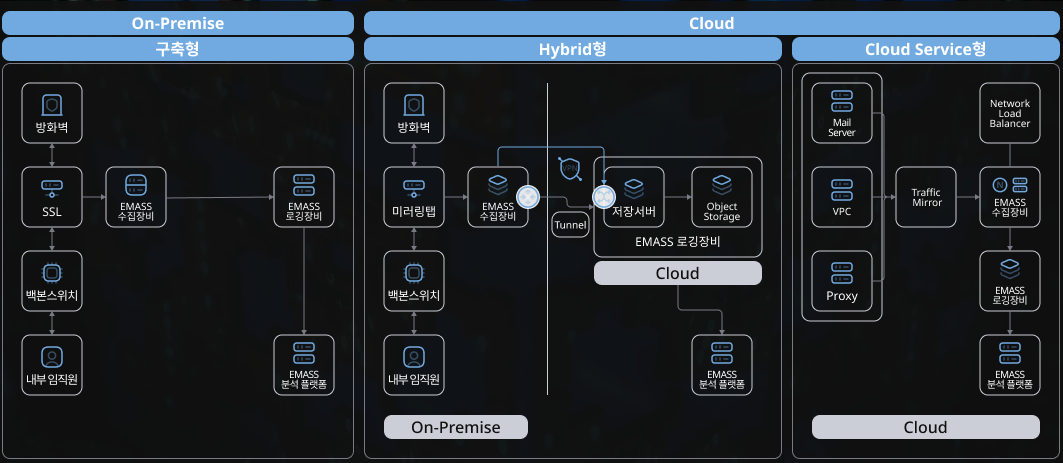Open the 구축형 header tab
The width and height of the screenshot is (1063, 463).
click(177, 49)
